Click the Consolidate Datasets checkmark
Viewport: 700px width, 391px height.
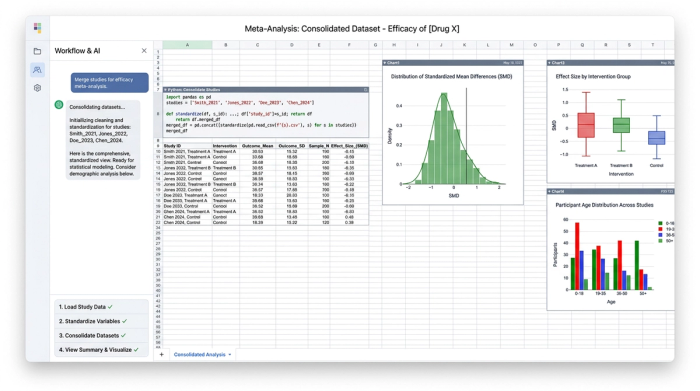[x=123, y=336]
